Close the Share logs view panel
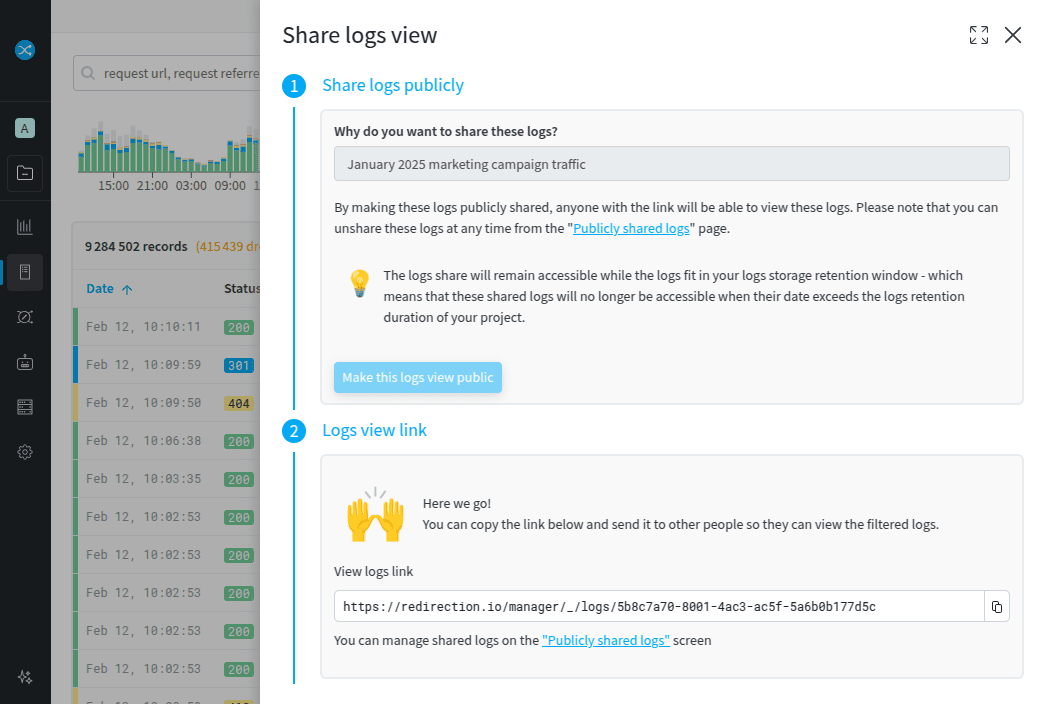 click(x=1012, y=36)
